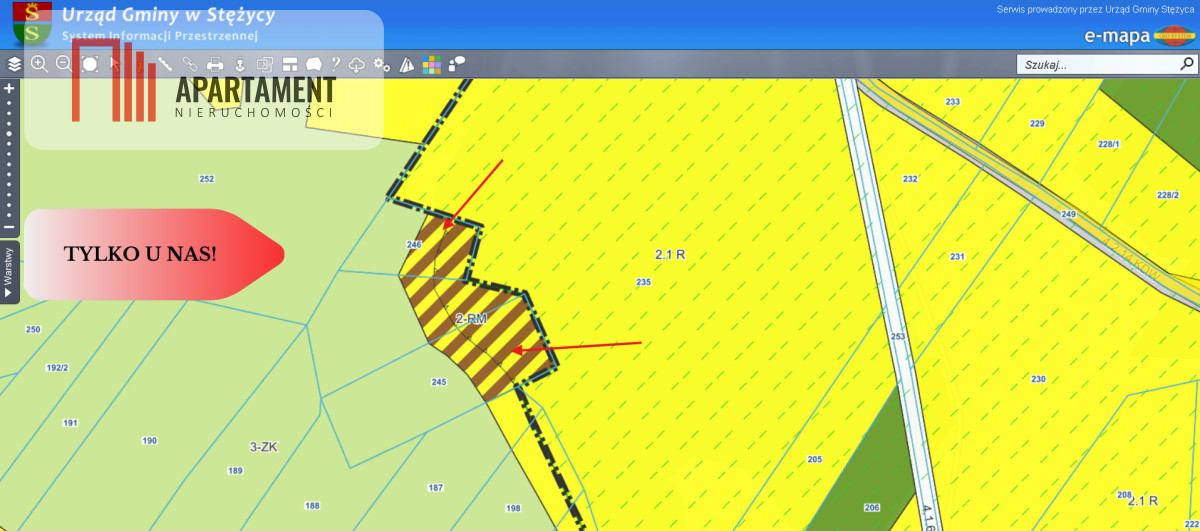
Task: Expand the Warstwy side panel
Action: tap(9, 273)
